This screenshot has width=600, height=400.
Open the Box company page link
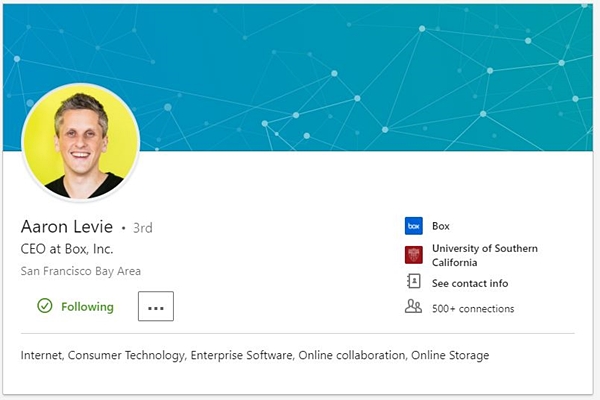coord(441,226)
